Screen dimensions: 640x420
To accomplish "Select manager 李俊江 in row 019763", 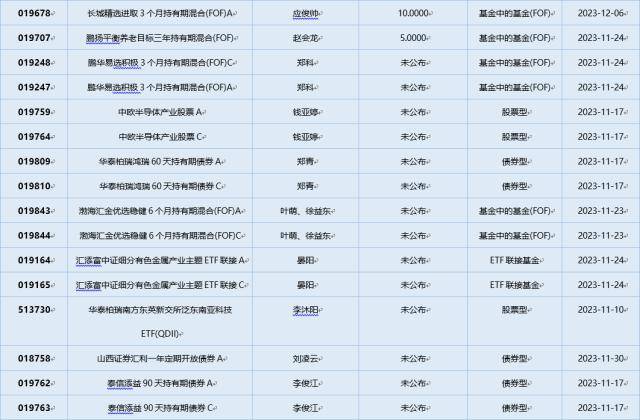I will pyautogui.click(x=305, y=408).
